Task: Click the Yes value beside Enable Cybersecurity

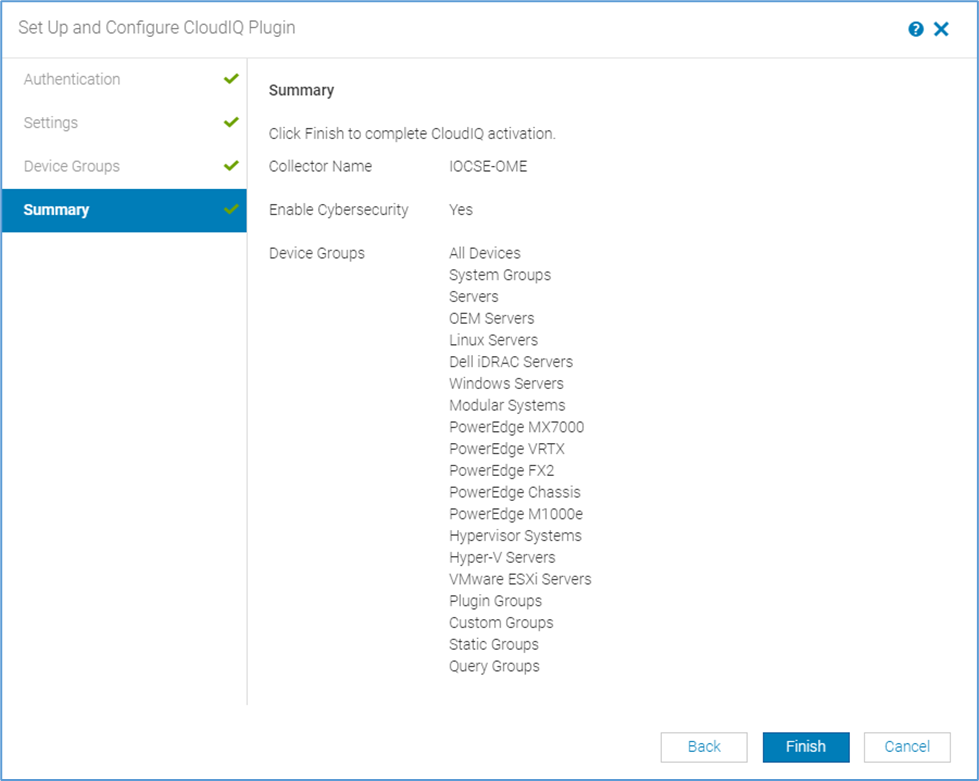Action: [x=457, y=210]
